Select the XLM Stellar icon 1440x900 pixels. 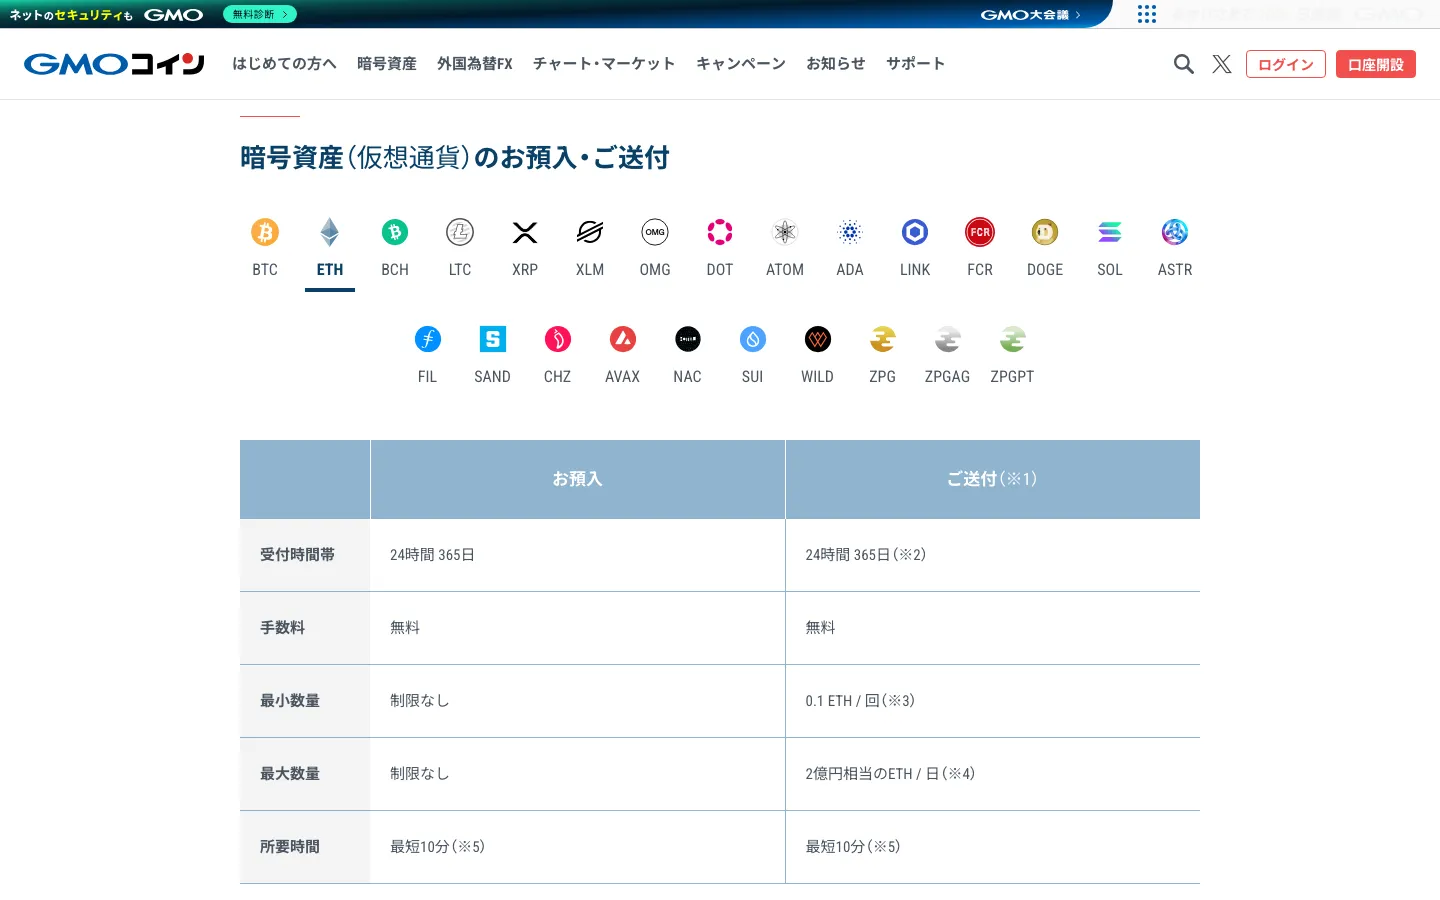590,232
